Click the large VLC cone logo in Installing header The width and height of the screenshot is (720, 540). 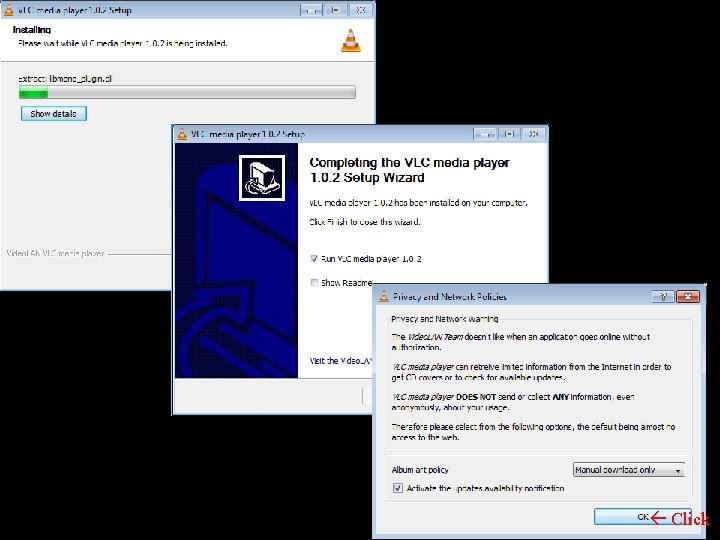pyautogui.click(x=351, y=40)
